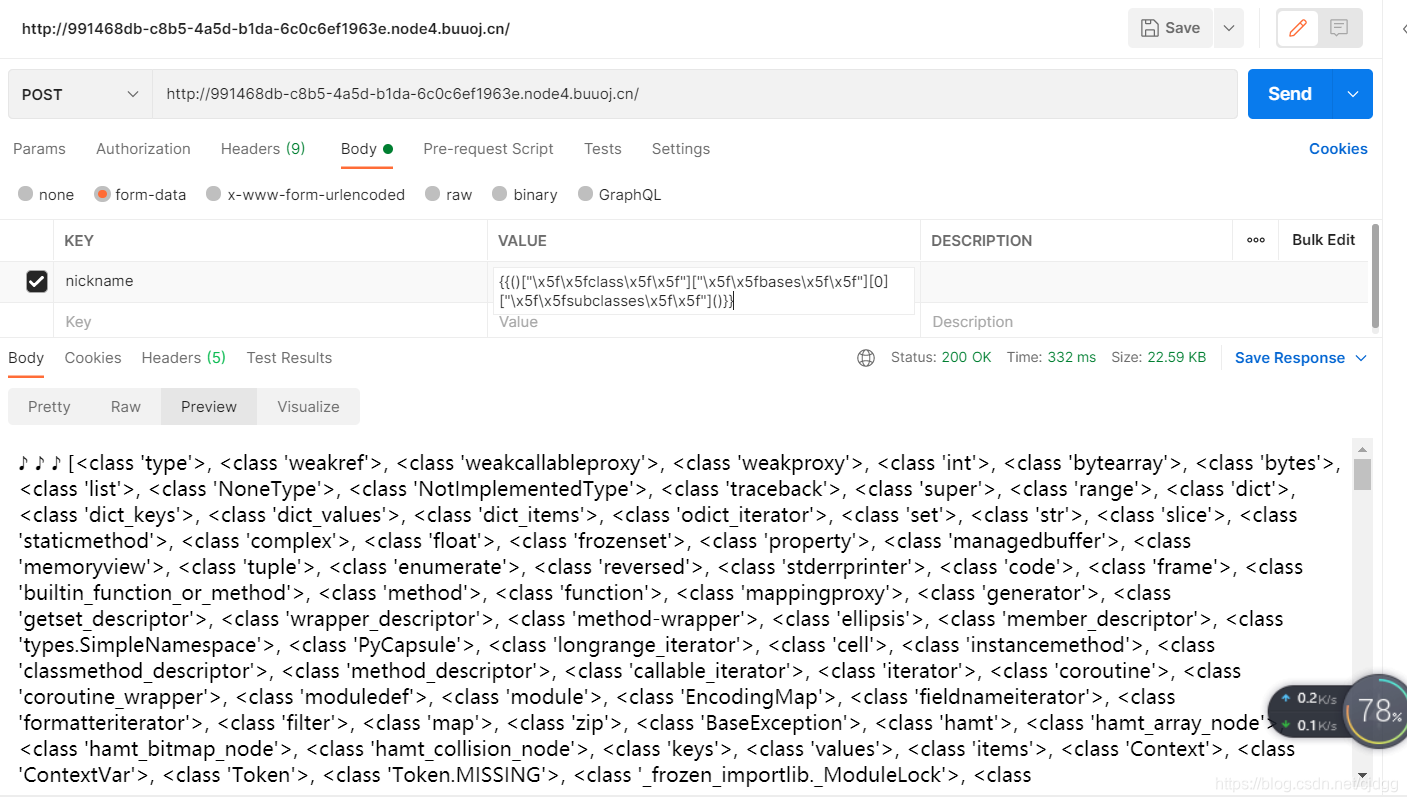Click the Status: 200 OK text
This screenshot has width=1407, height=802.
pos(941,358)
